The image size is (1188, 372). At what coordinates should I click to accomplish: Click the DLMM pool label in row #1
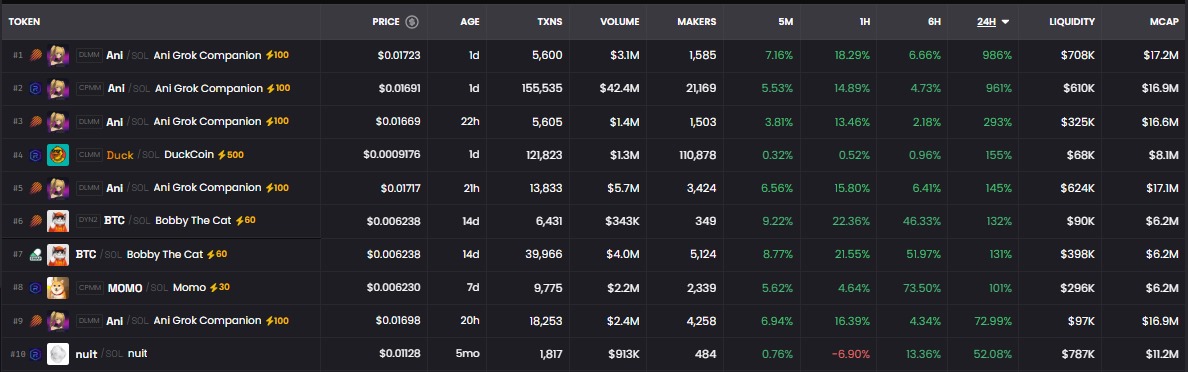pyautogui.click(x=89, y=55)
